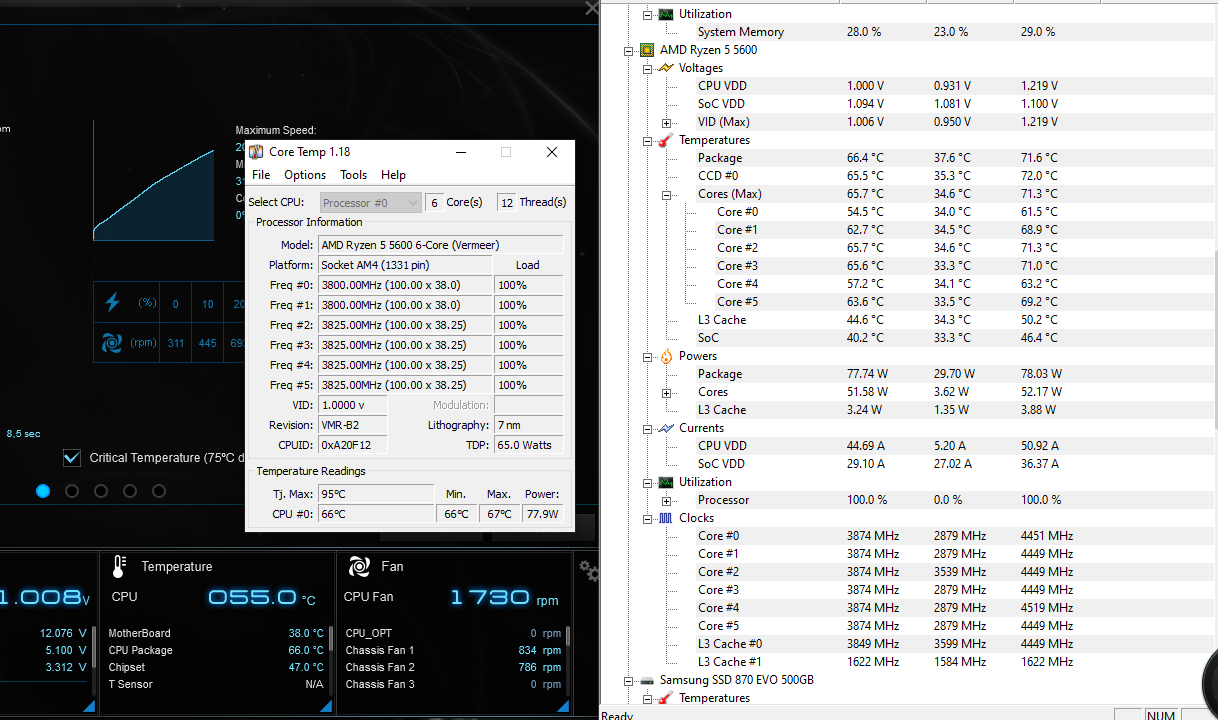
Task: Click the Clocks waveform icon in HWMonitor
Action: tap(666, 518)
